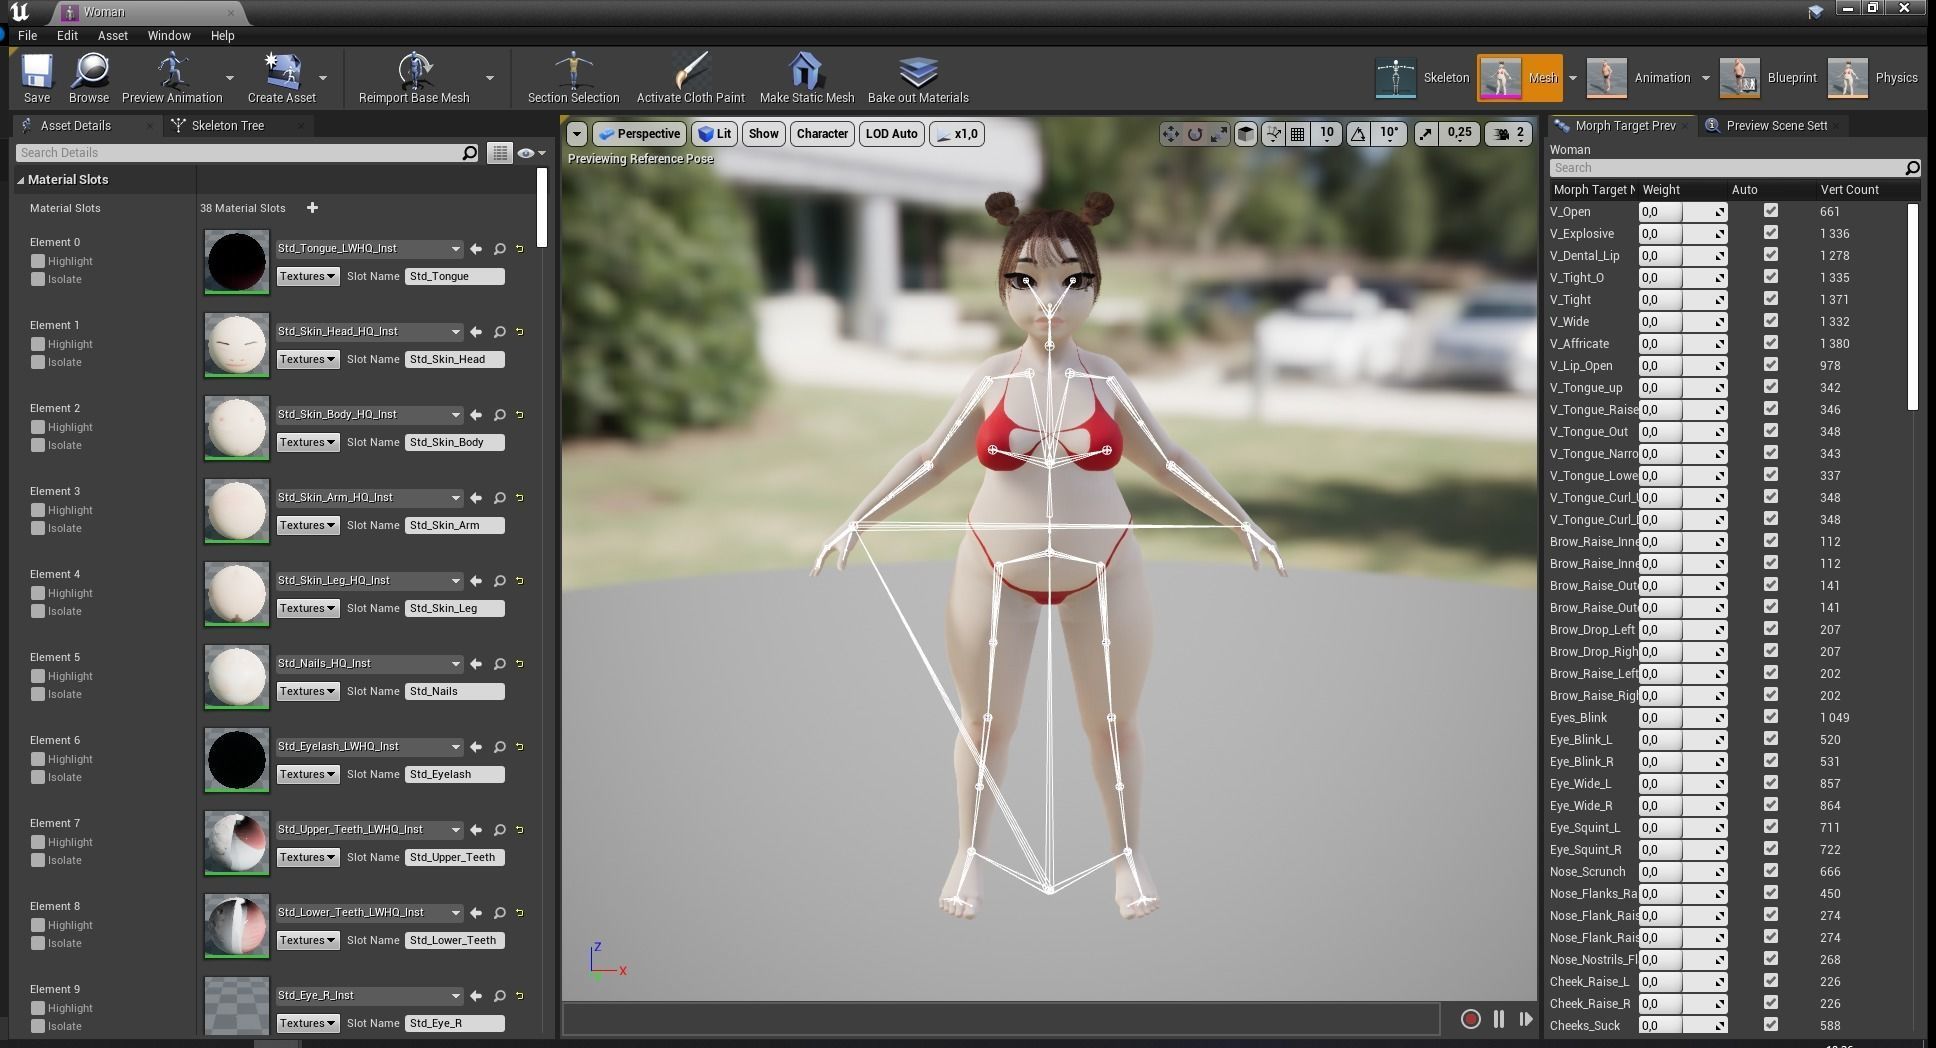Image resolution: width=1936 pixels, height=1048 pixels.
Task: Find Std_Skin_Head material in Content Browser
Action: click(499, 332)
